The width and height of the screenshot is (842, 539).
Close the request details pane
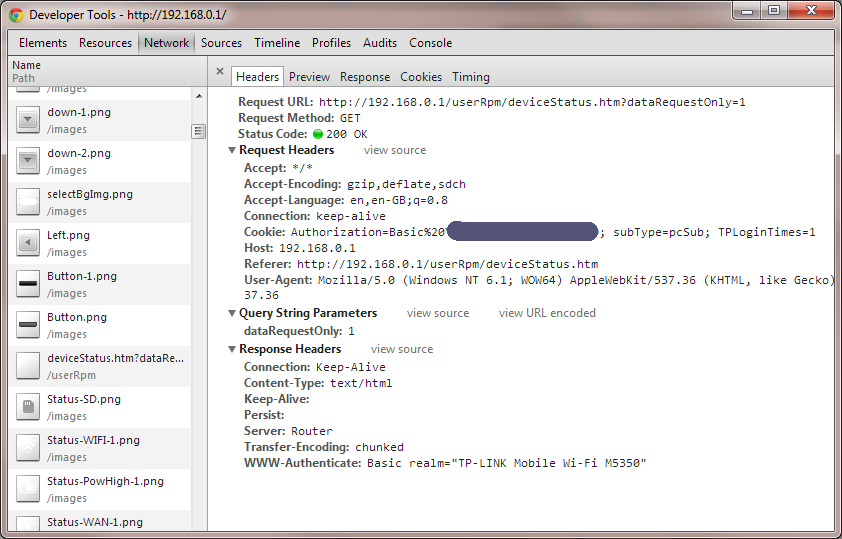[x=220, y=71]
